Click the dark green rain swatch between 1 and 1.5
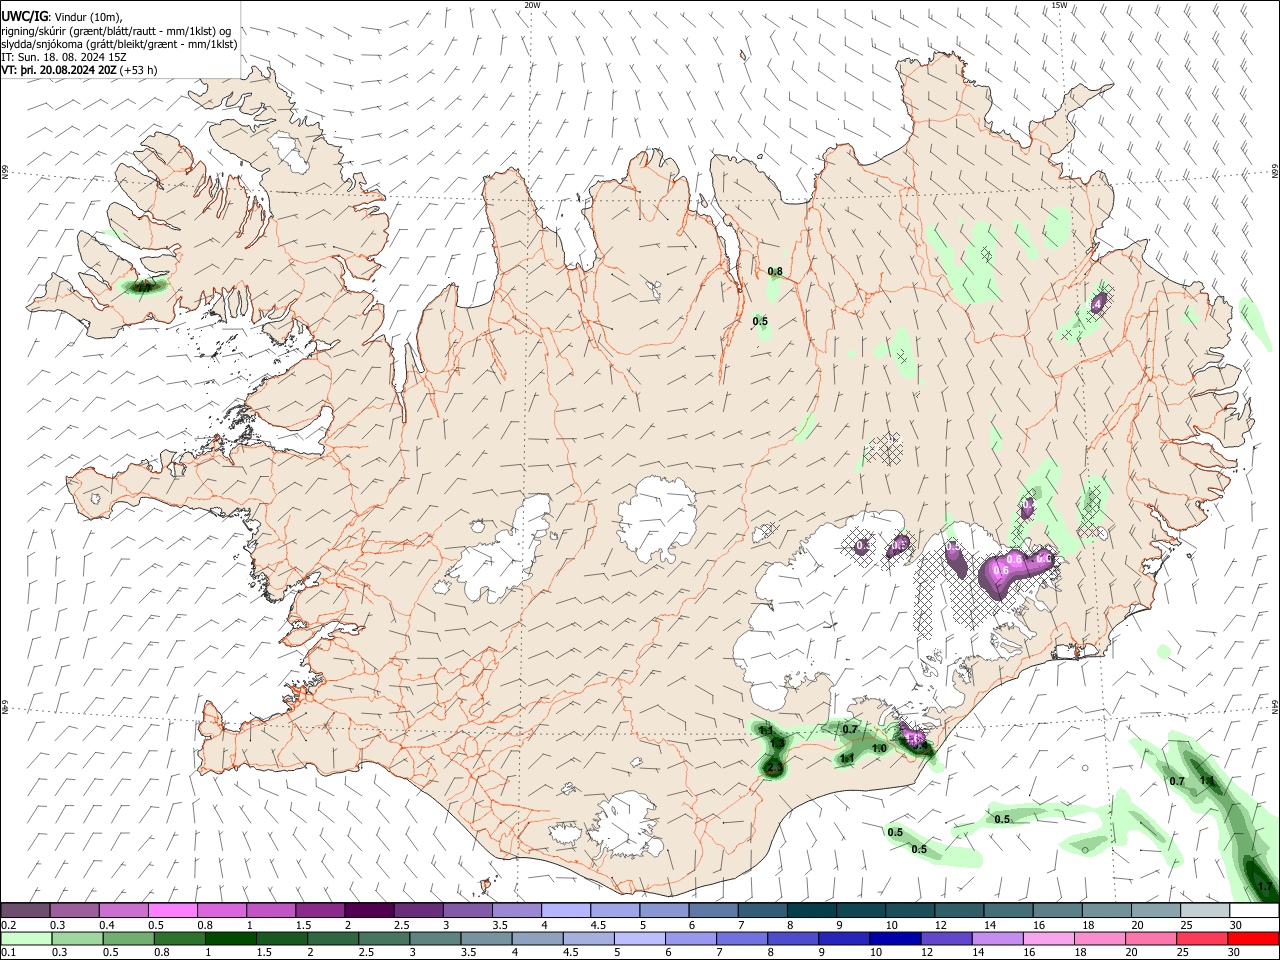 tap(230, 938)
